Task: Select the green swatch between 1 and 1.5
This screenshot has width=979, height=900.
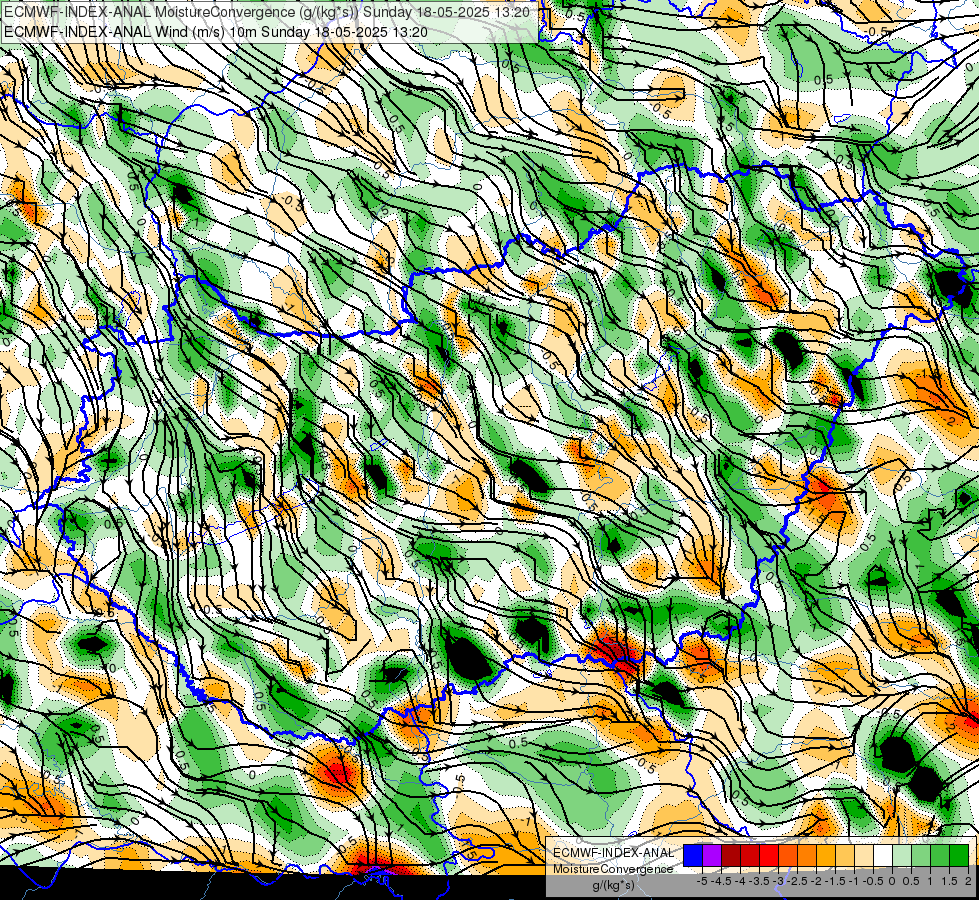Action: 940,855
